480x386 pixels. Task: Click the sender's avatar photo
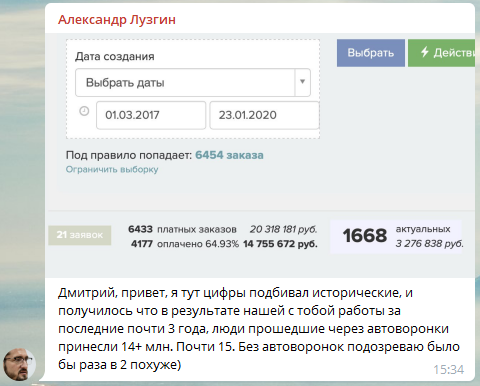click(19, 365)
